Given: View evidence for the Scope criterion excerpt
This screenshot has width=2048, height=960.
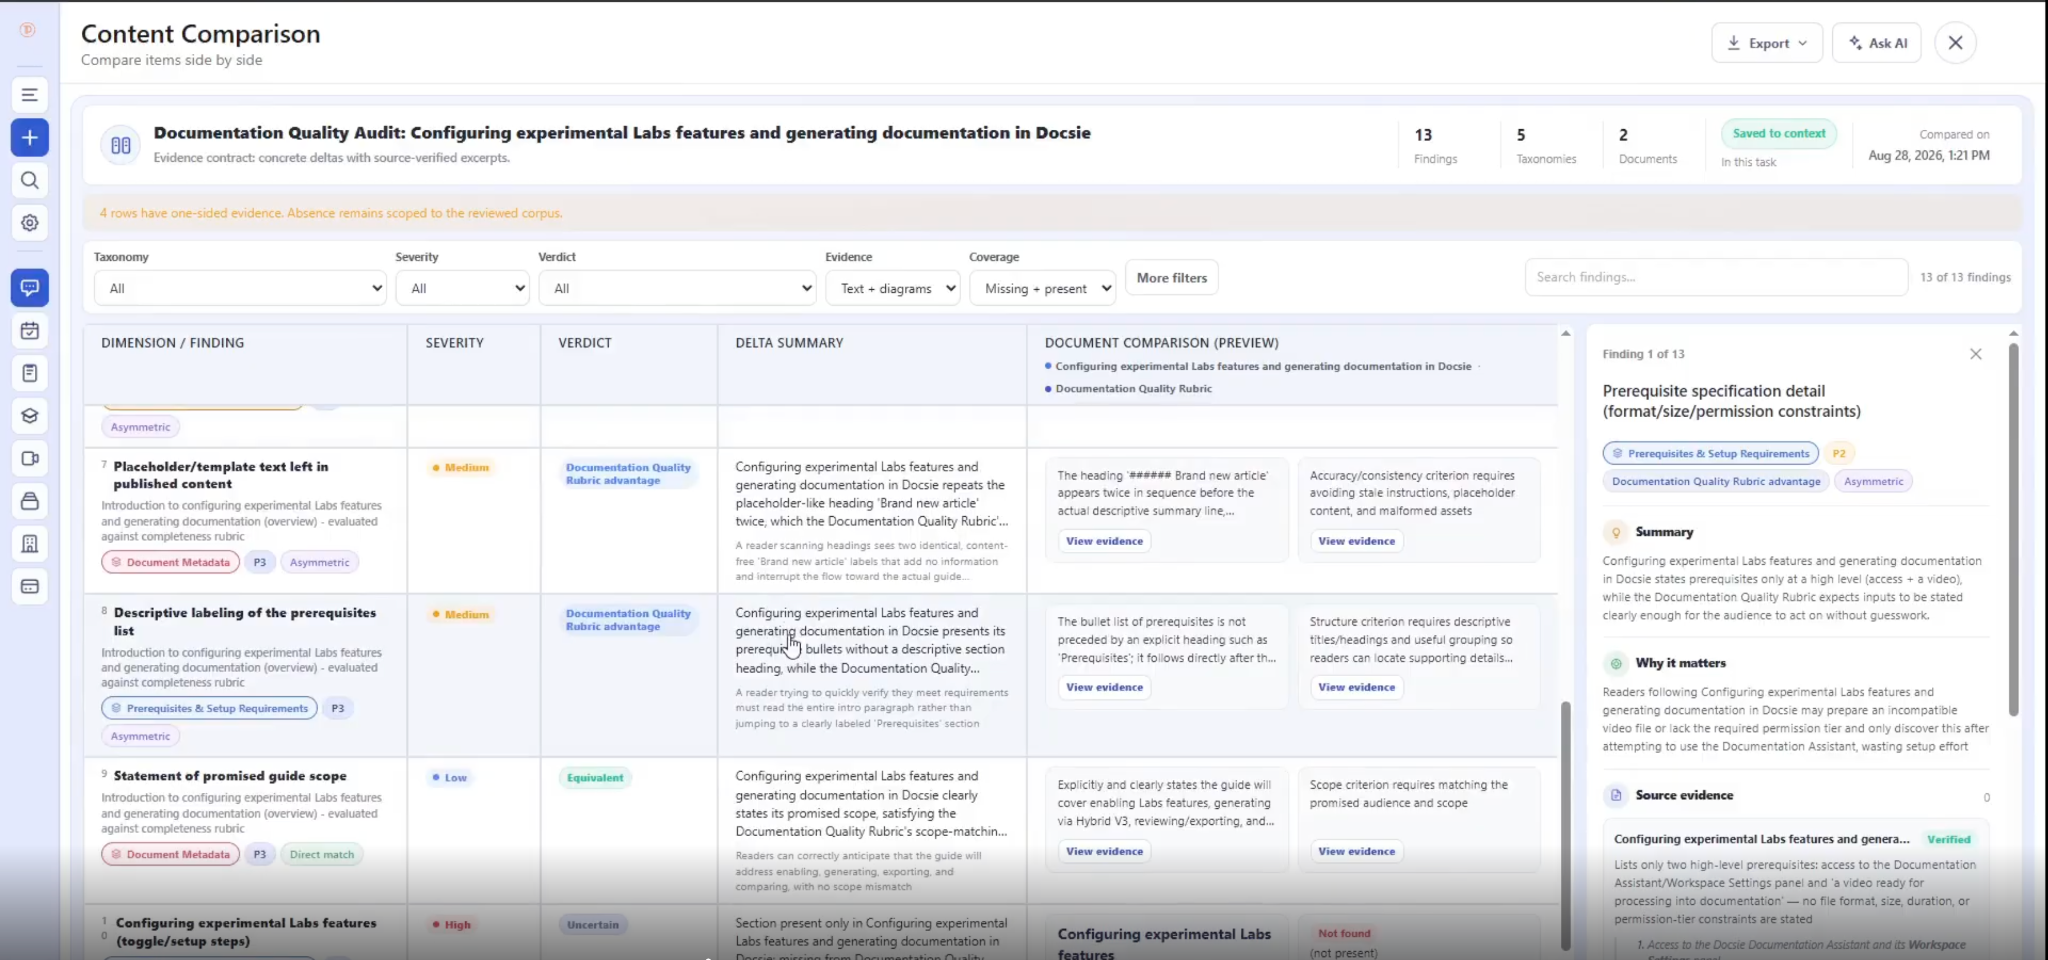Looking at the screenshot, I should 1356,851.
